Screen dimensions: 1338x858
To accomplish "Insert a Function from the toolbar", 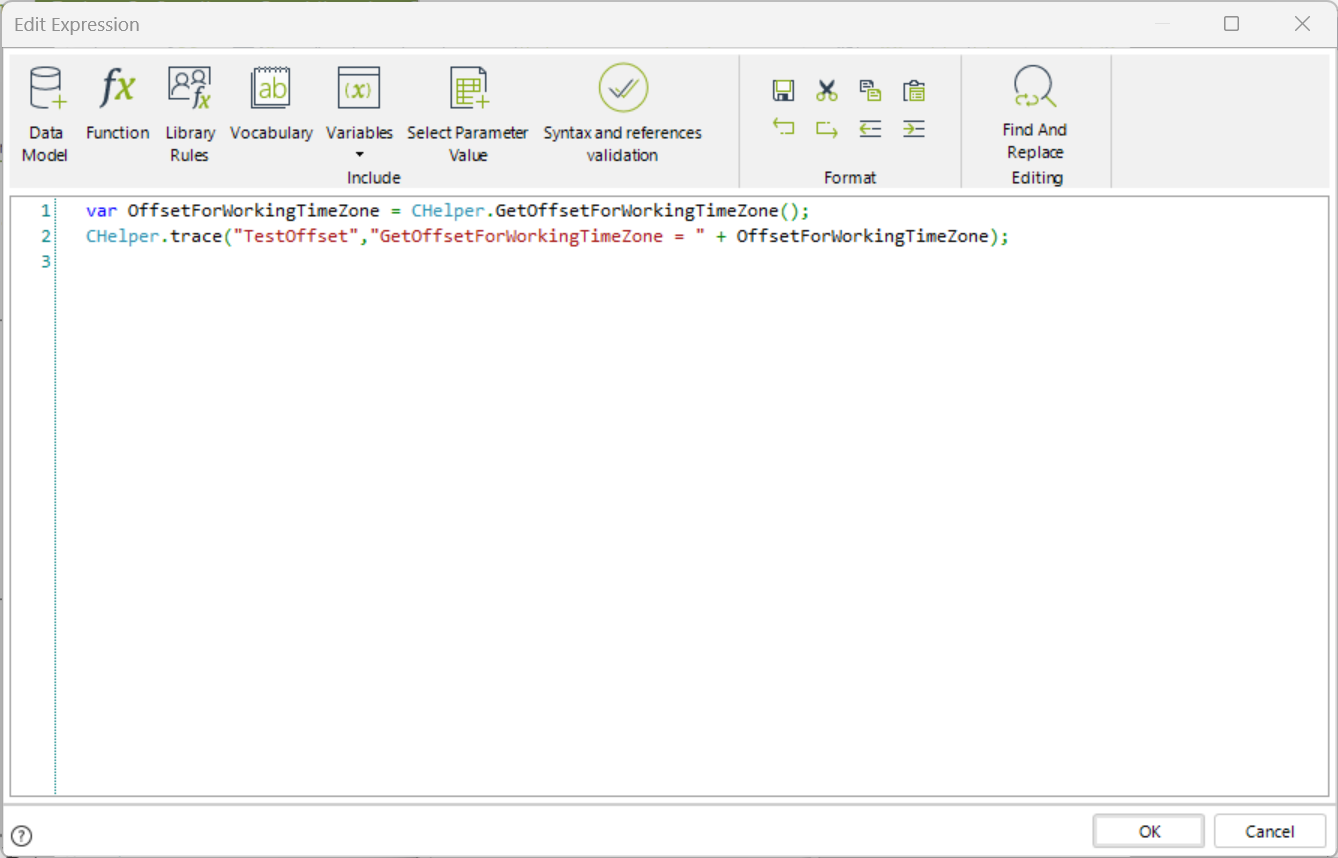I will pos(117,104).
